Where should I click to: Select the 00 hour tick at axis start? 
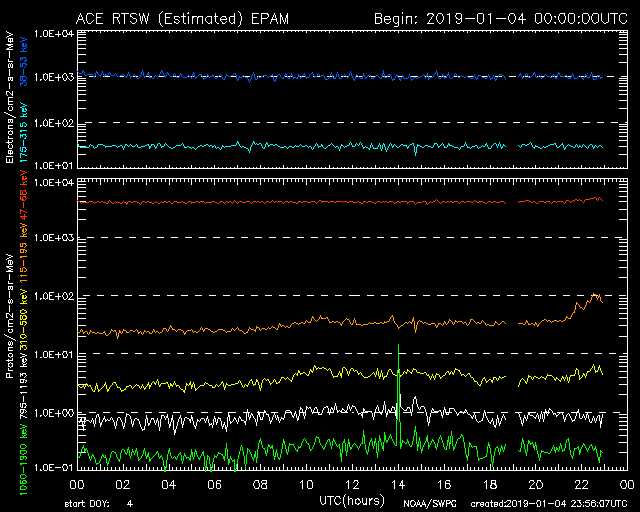coord(77,483)
